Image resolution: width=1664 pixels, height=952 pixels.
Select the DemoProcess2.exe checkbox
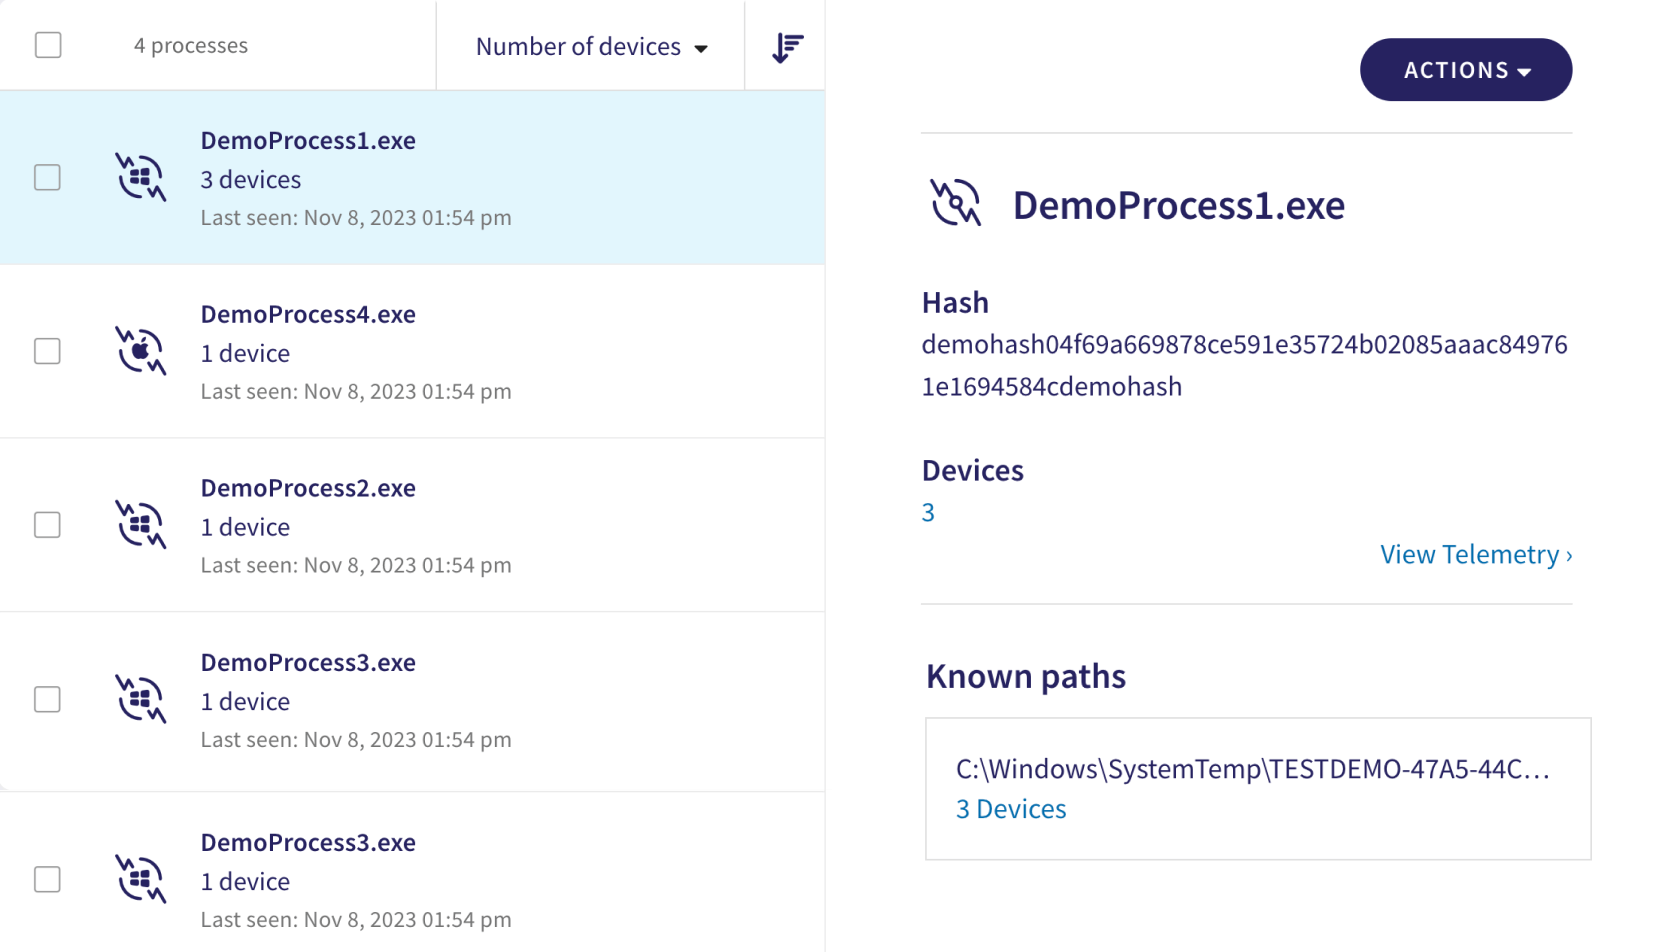click(47, 525)
